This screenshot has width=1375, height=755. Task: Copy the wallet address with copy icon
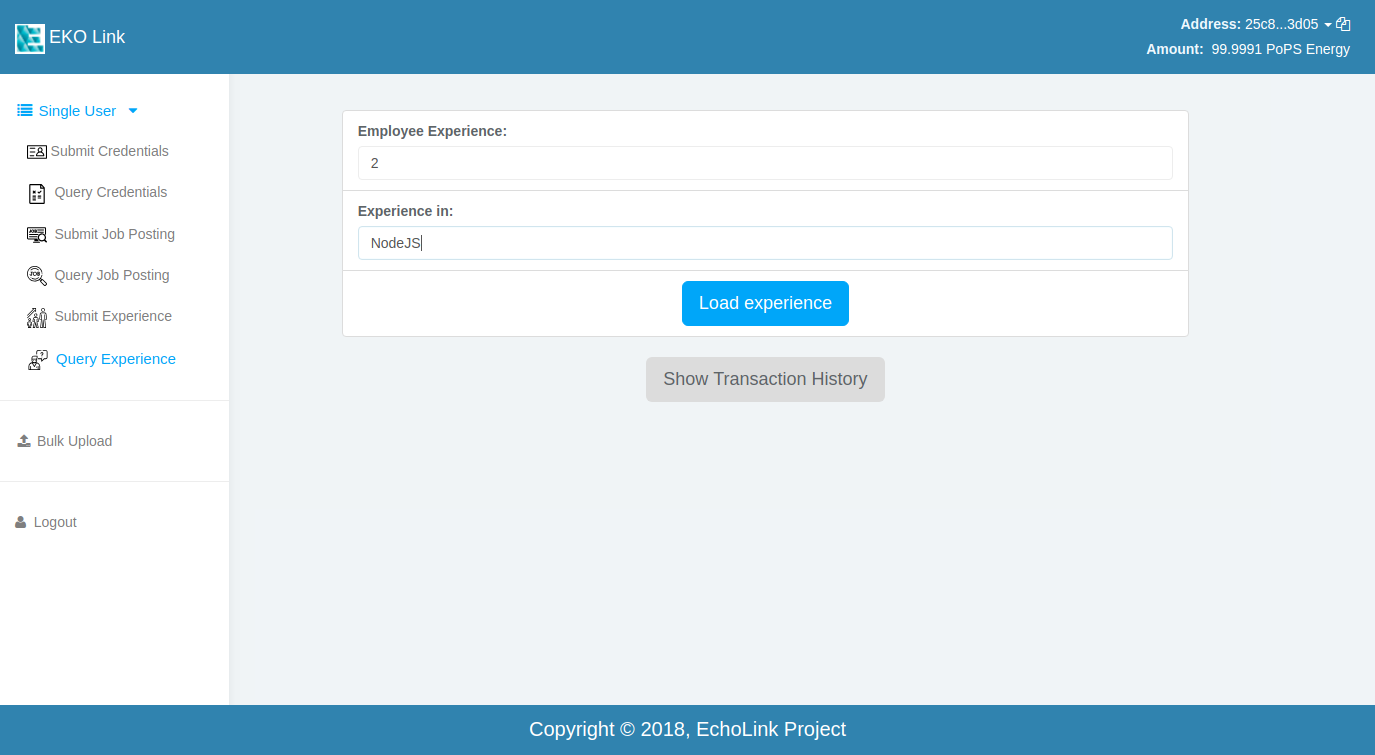[x=1343, y=24]
